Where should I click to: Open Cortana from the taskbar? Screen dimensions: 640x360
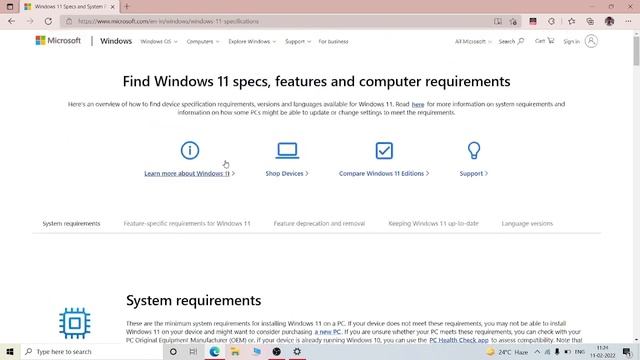(x=173, y=351)
